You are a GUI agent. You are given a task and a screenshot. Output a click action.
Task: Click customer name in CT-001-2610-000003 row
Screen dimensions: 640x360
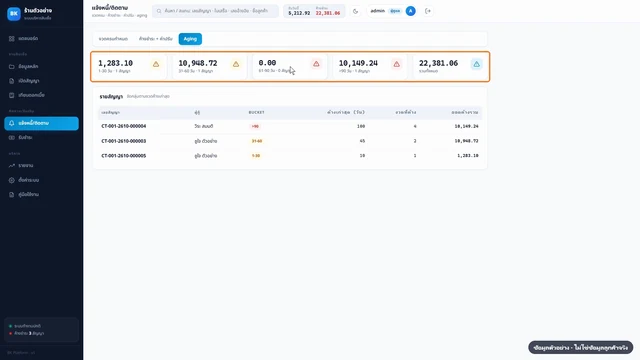pos(206,141)
